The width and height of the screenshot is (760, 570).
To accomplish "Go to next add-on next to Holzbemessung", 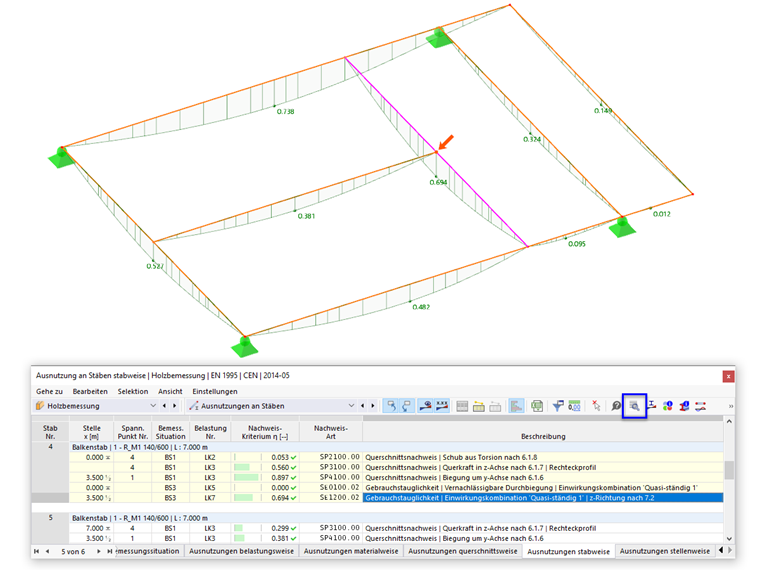I will [x=174, y=406].
